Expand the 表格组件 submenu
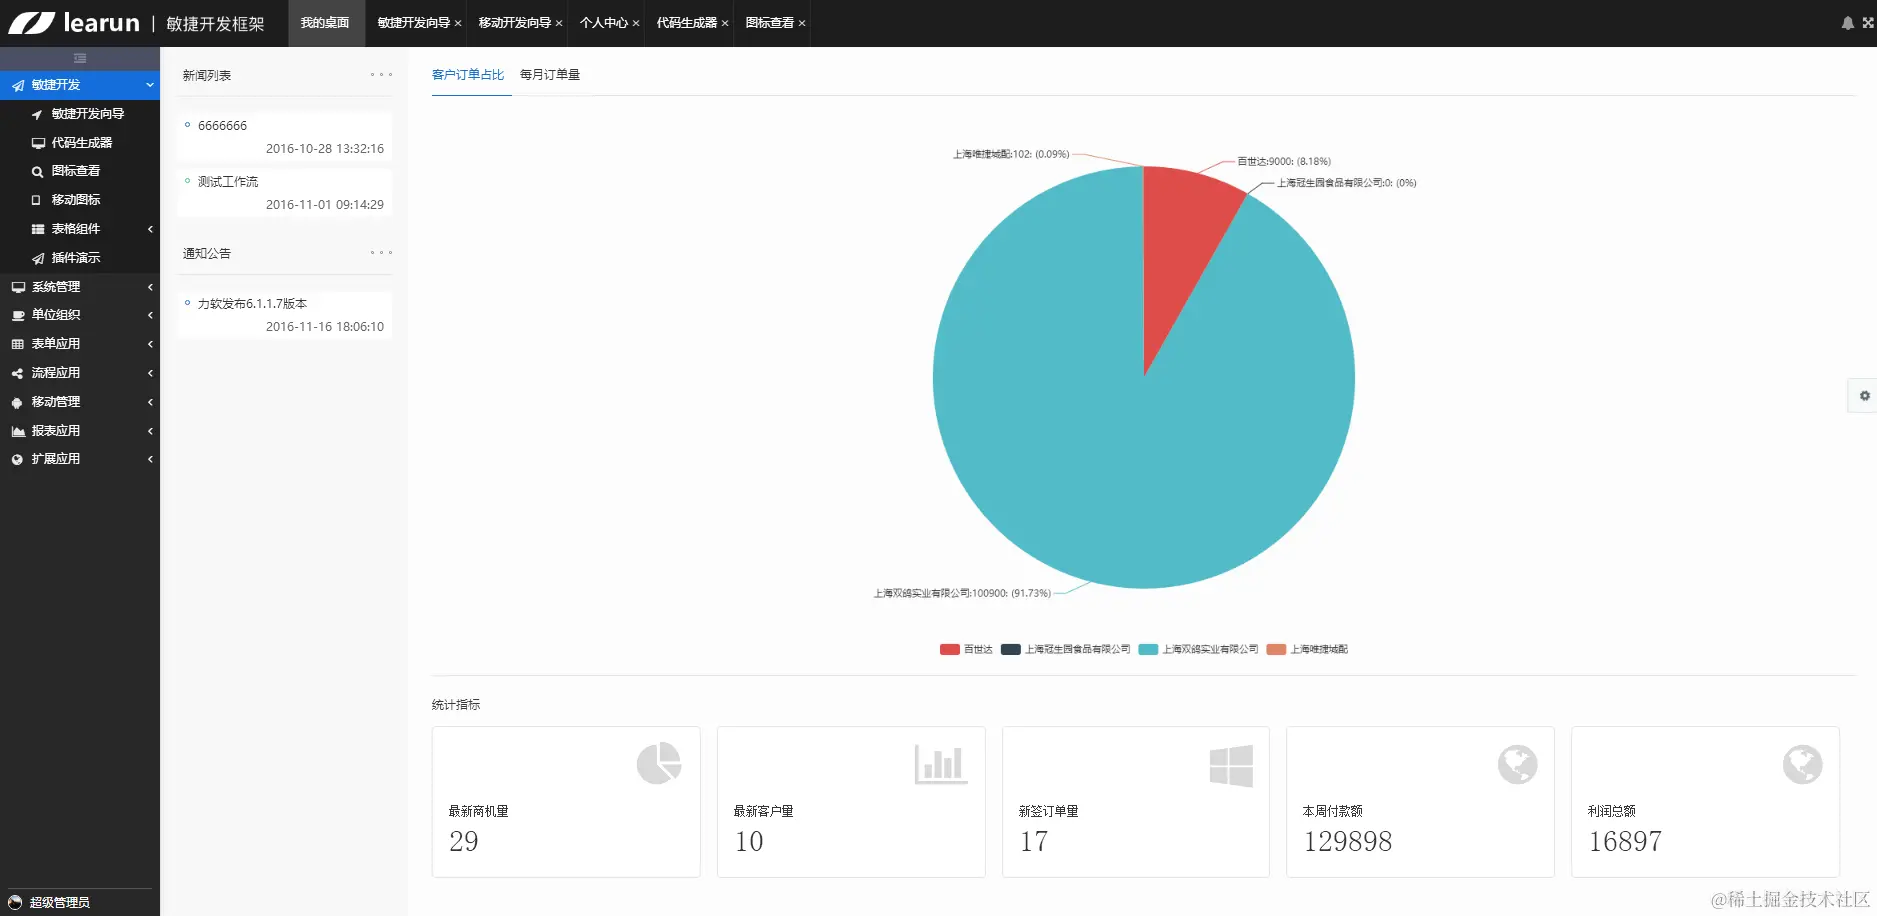The image size is (1877, 916). click(80, 229)
